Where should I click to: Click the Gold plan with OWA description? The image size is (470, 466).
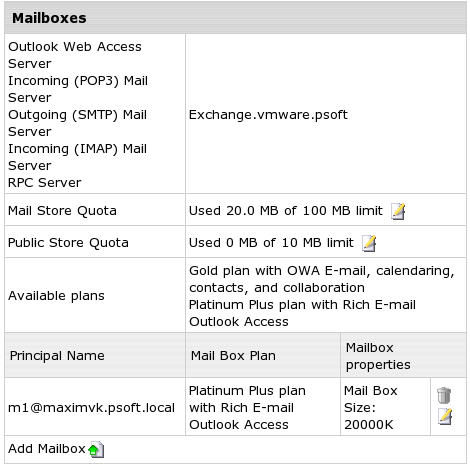[x=322, y=279]
